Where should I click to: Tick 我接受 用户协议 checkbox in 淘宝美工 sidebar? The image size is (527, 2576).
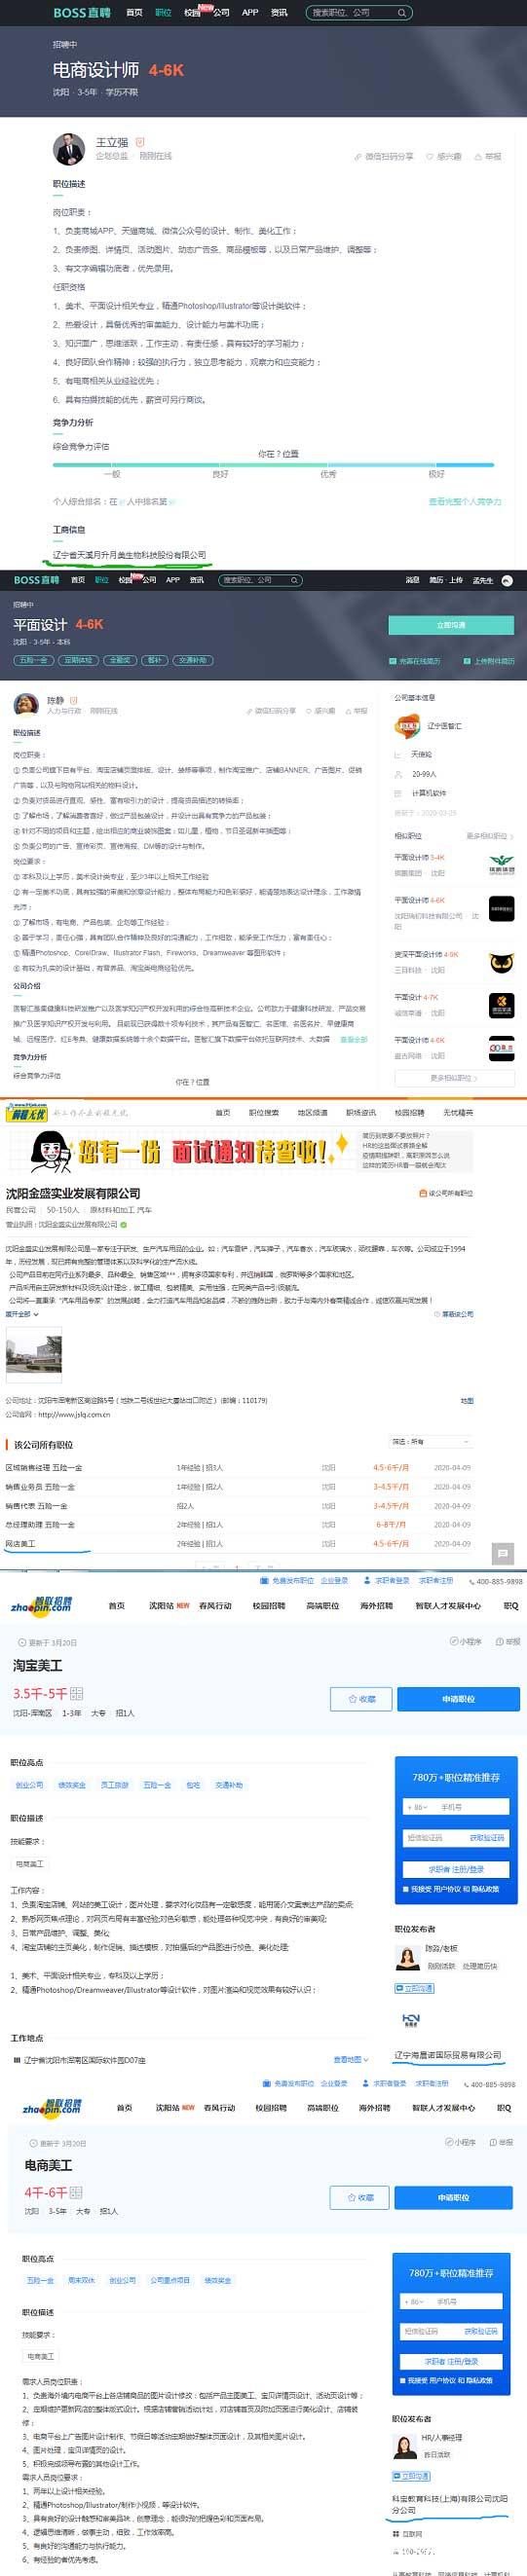coord(405,1889)
